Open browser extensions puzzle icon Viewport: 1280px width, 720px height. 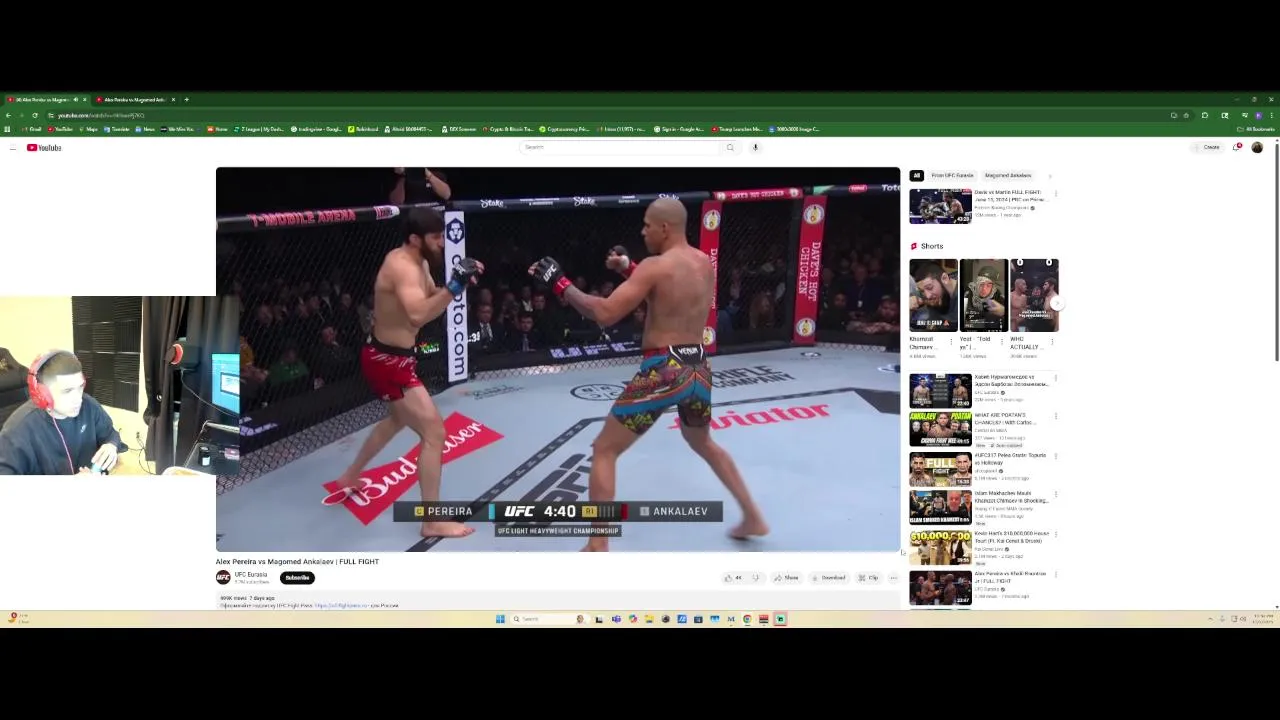point(1205,115)
